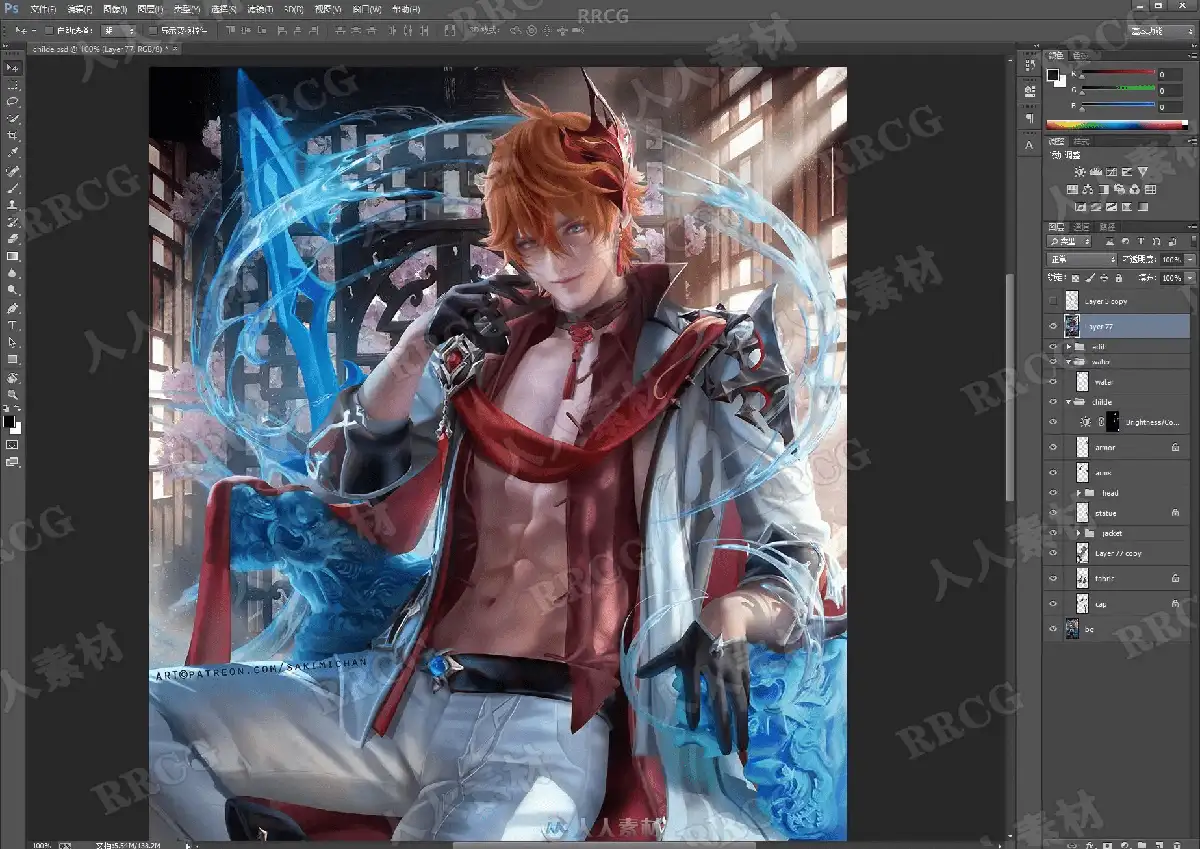Image resolution: width=1200 pixels, height=849 pixels.
Task: Enable the show transform controls checkbox
Action: click(152, 31)
